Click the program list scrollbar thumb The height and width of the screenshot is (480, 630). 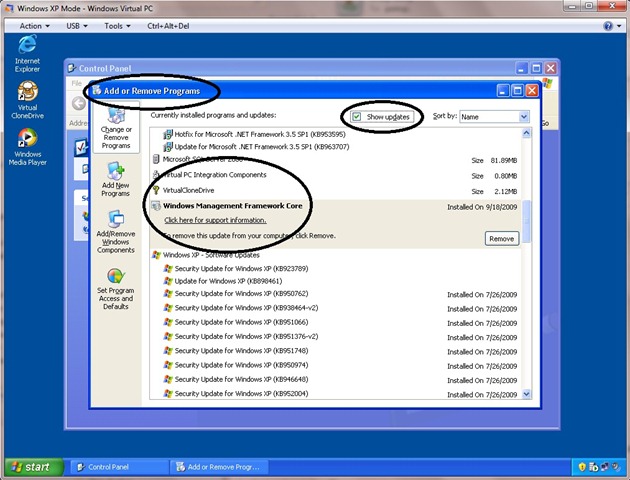pos(526,221)
